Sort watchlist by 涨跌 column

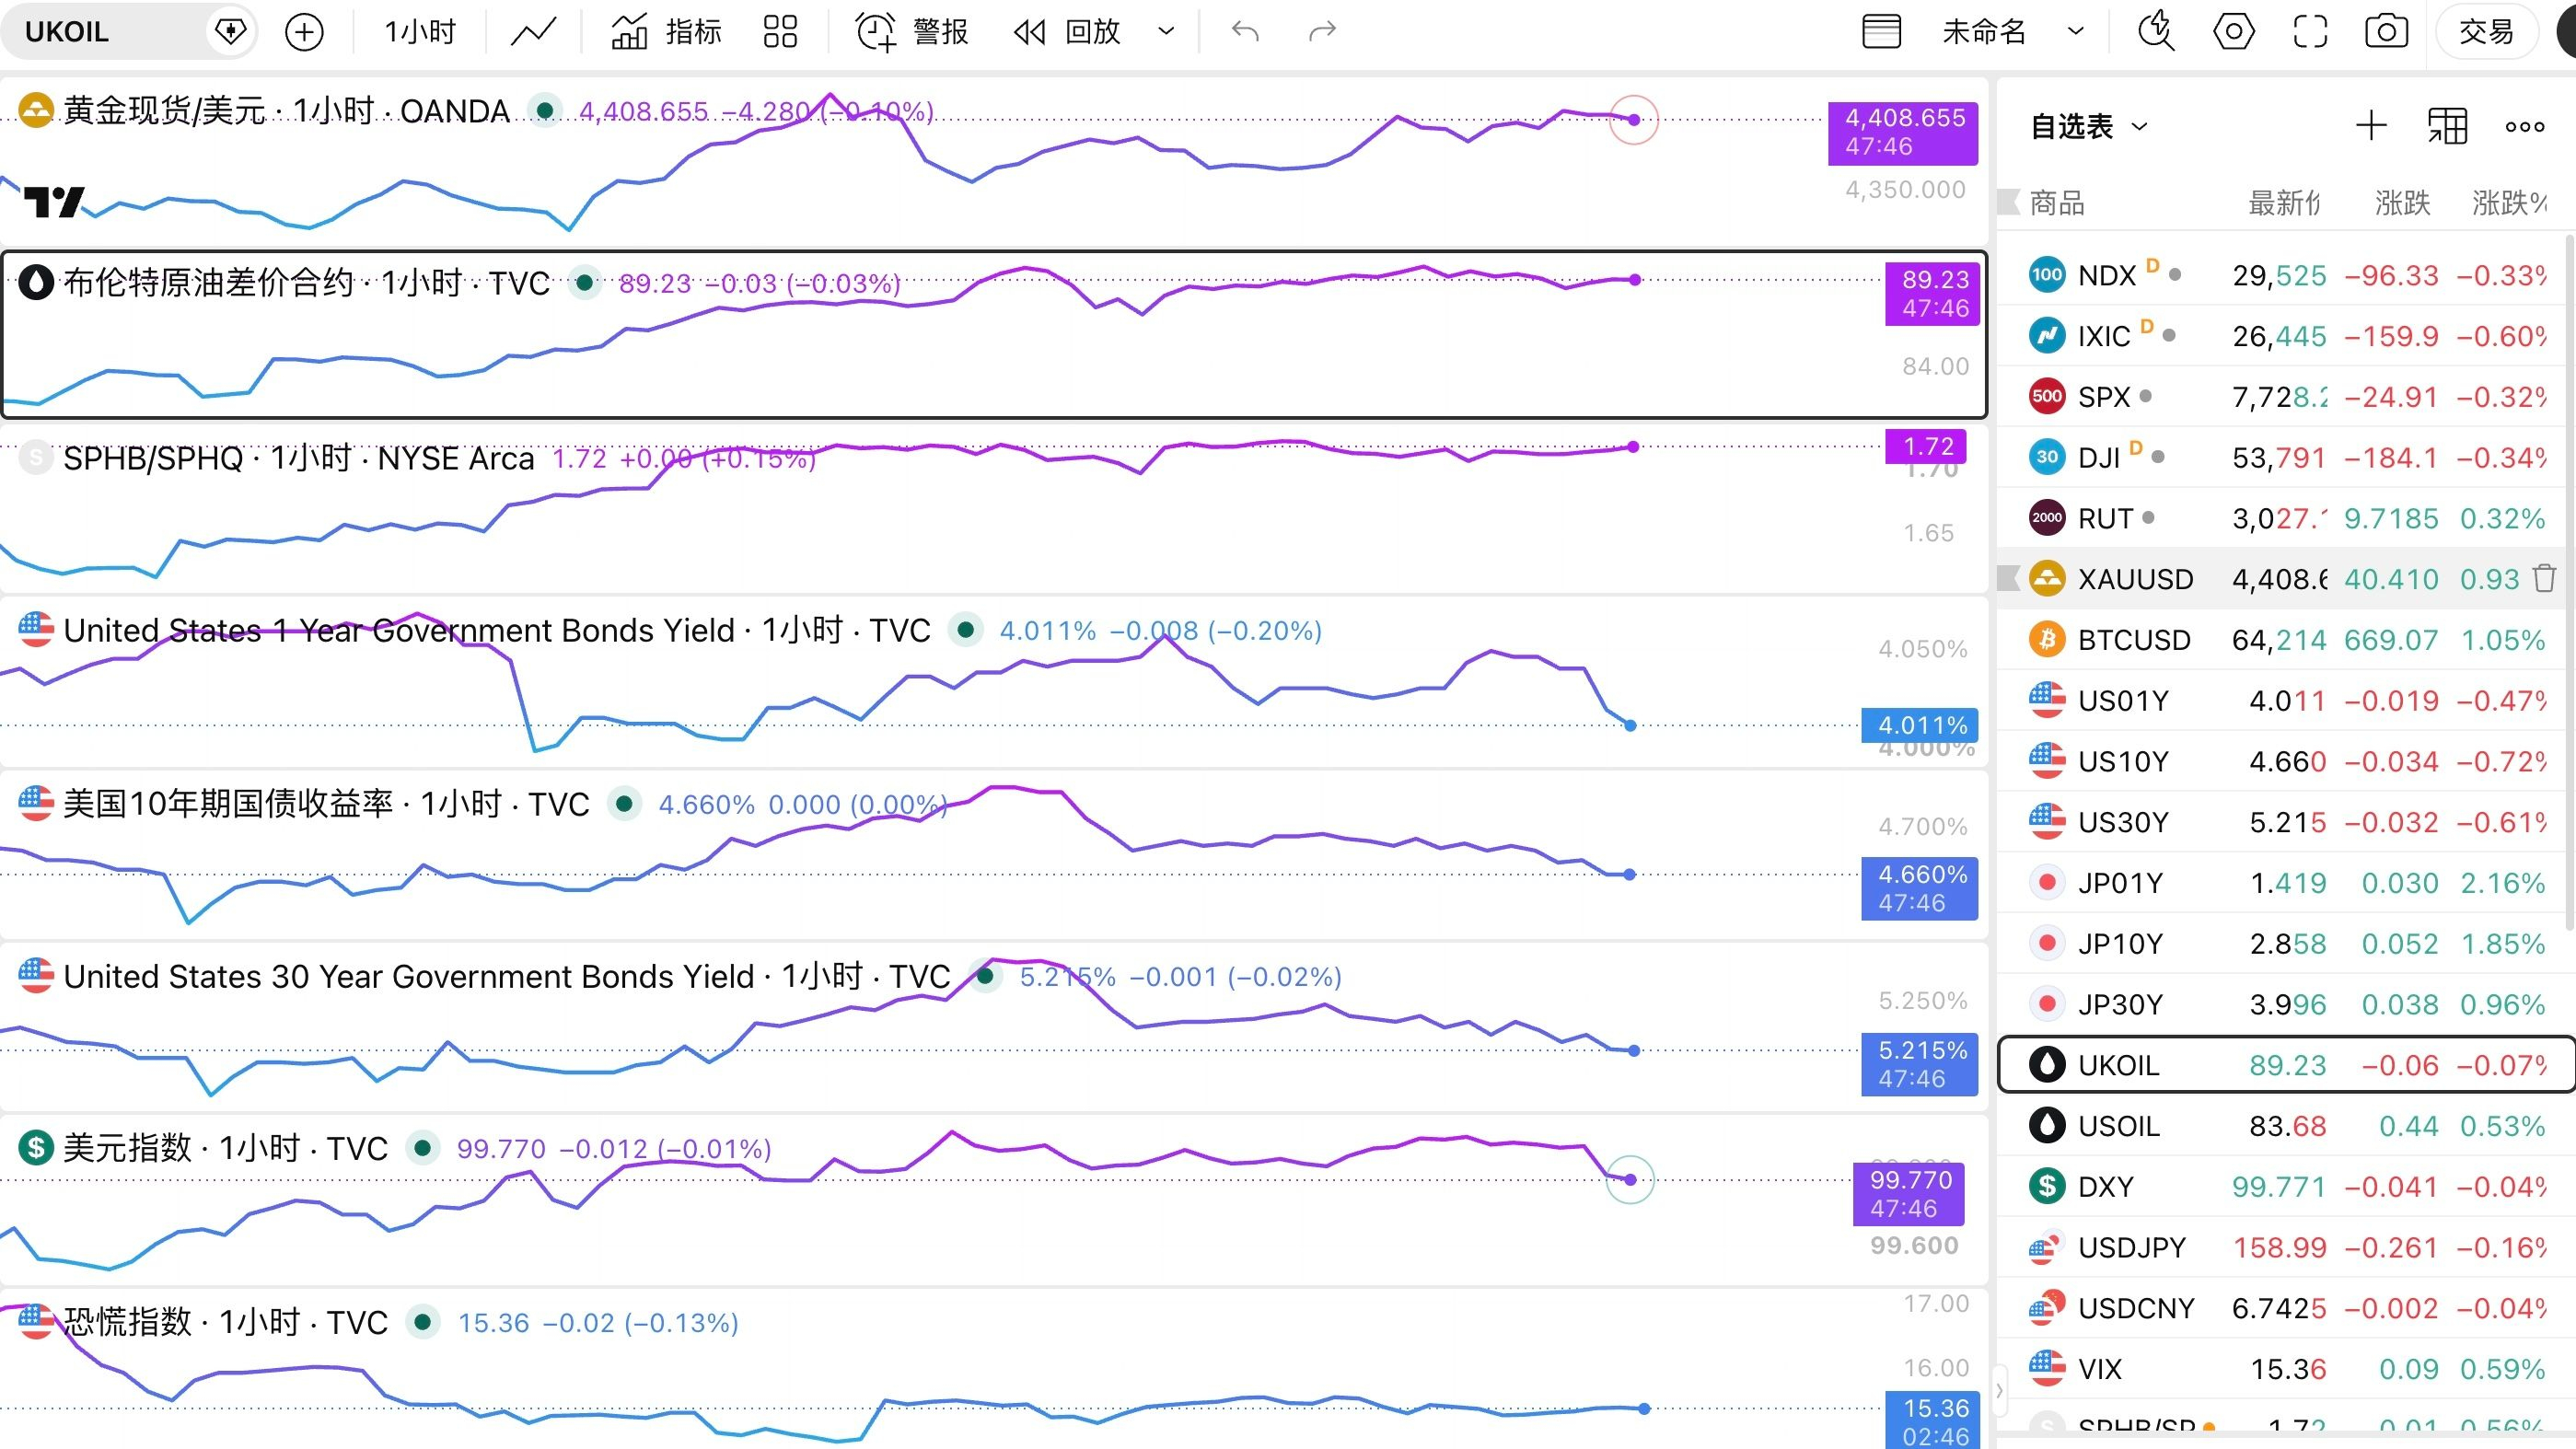click(2402, 204)
